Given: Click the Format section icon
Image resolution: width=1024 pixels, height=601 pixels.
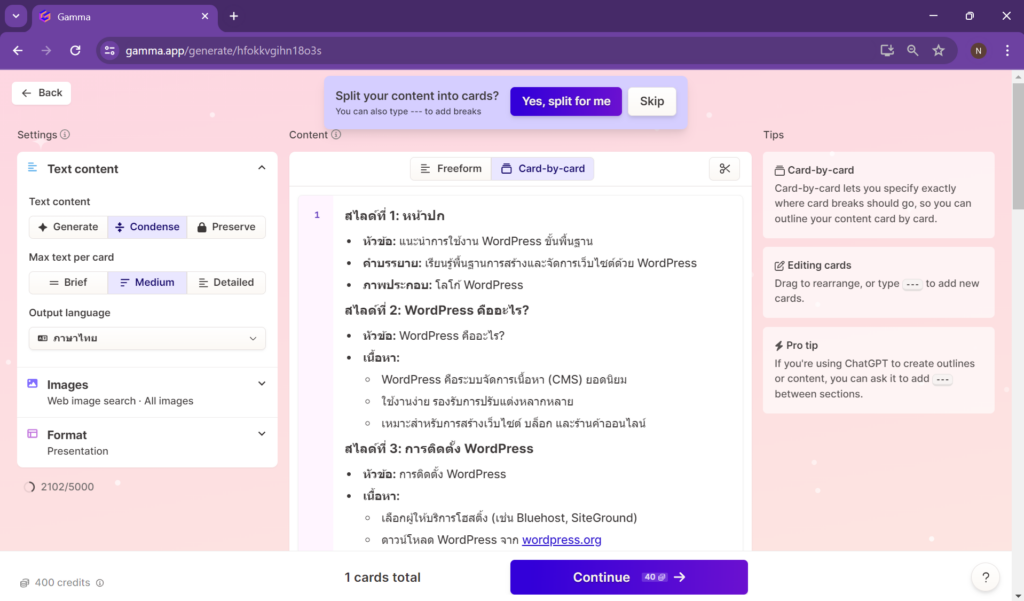Looking at the screenshot, I should pos(32,434).
